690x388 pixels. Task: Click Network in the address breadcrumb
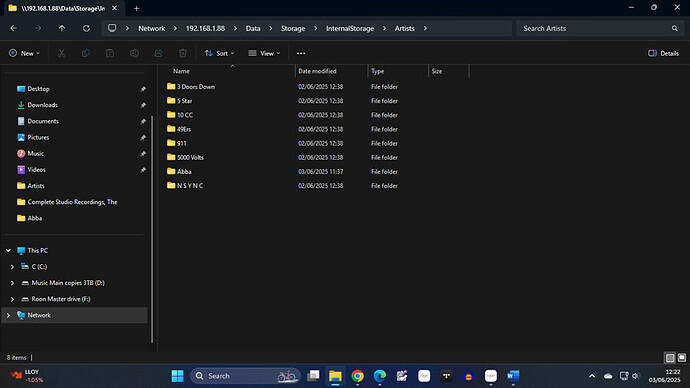tap(152, 28)
